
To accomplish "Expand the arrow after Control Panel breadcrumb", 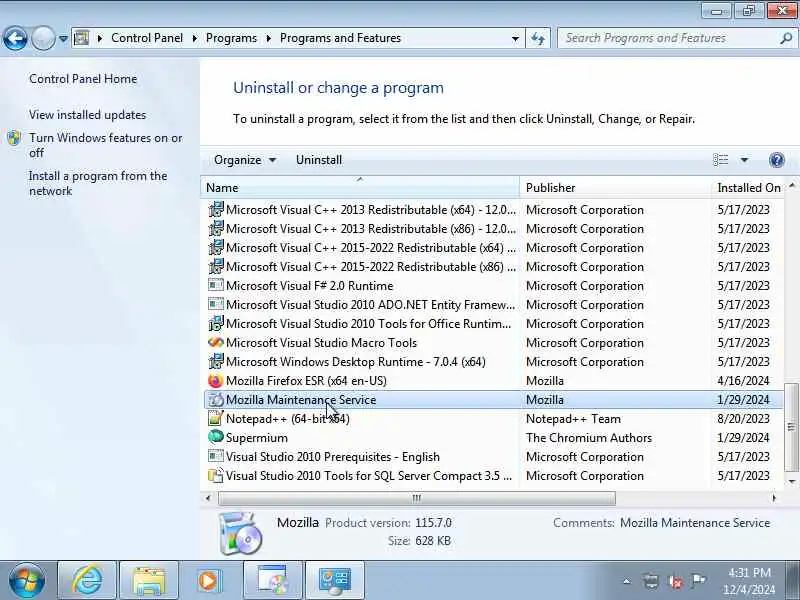I will (194, 38).
